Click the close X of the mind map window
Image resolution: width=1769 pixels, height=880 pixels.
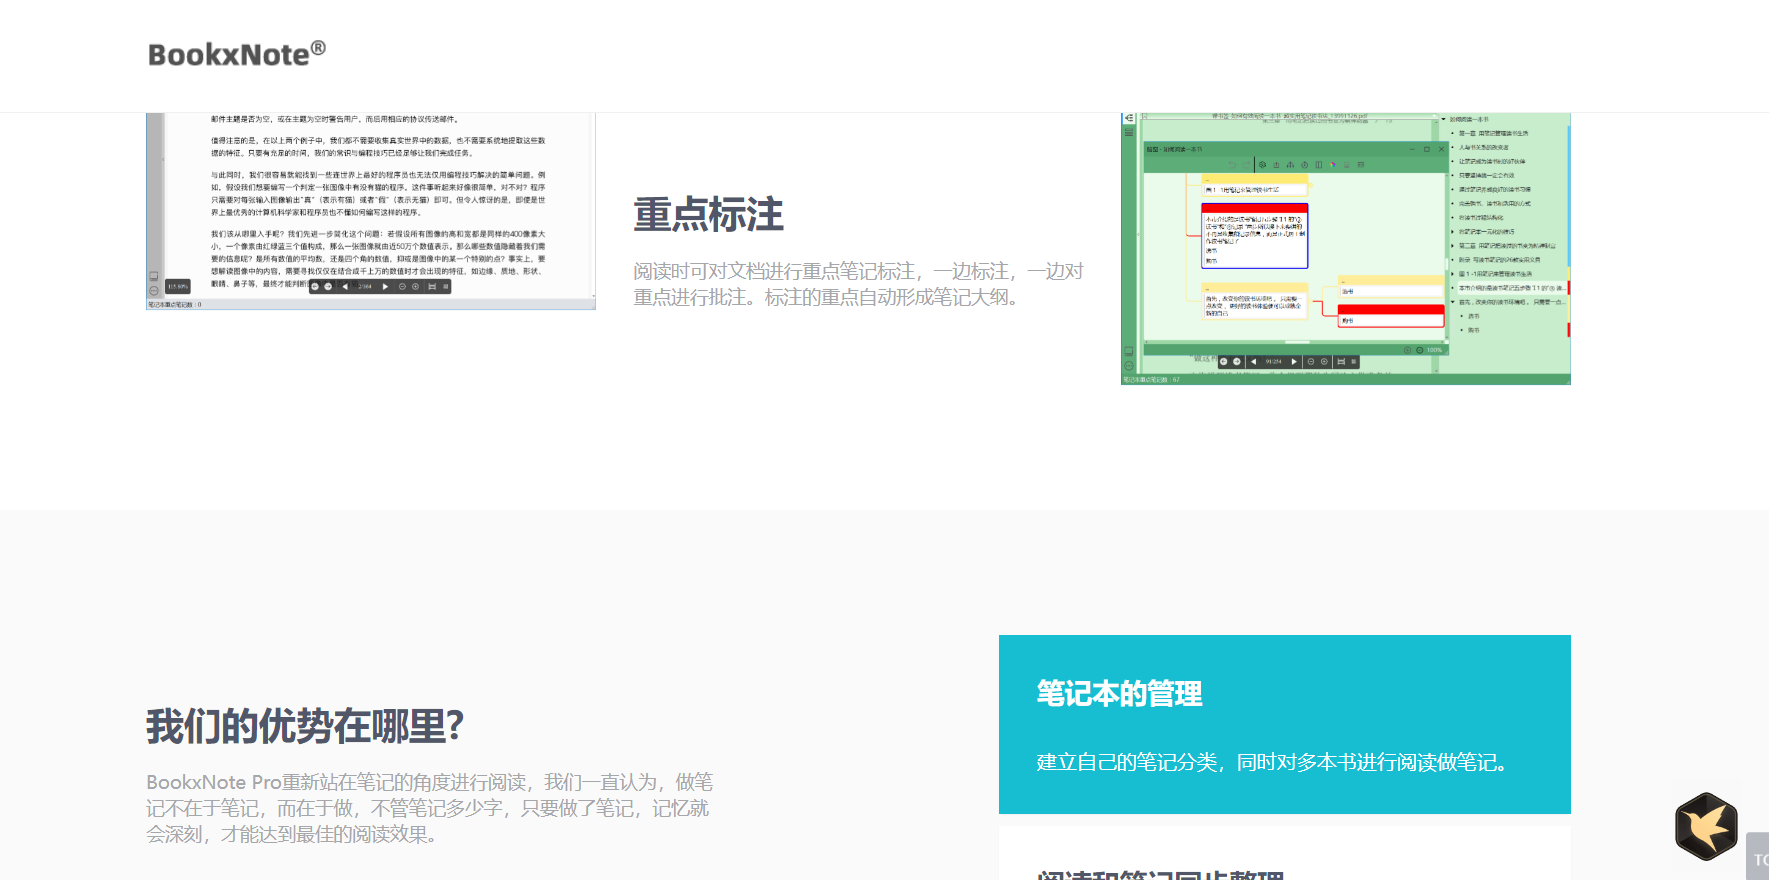pos(1441,149)
